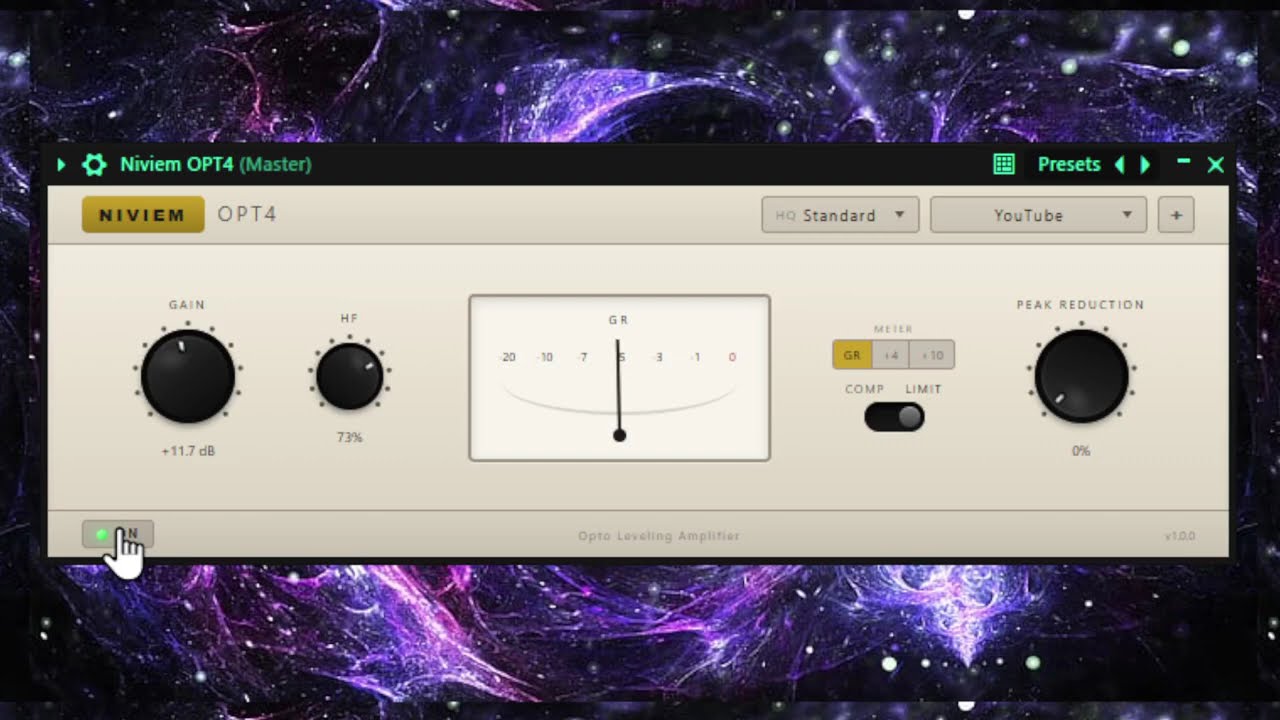Image resolution: width=1280 pixels, height=720 pixels.
Task: Click the NIVIEM logo badge
Action: pyautogui.click(x=143, y=215)
